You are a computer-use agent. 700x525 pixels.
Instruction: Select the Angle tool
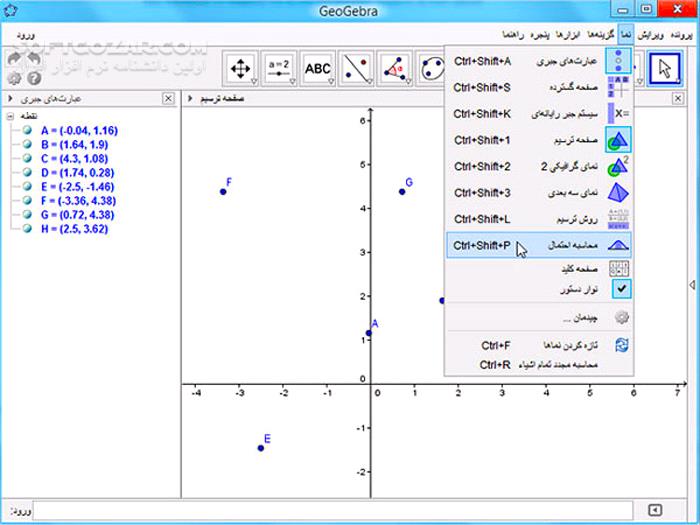tap(394, 69)
